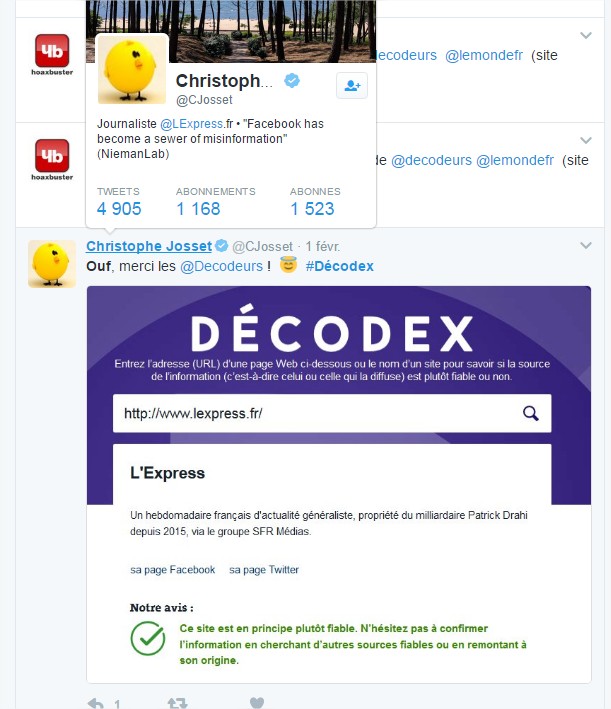This screenshot has height=709, width=611.
Task: Expand options chevron on second hoaxbuster tweet
Action: tap(586, 140)
